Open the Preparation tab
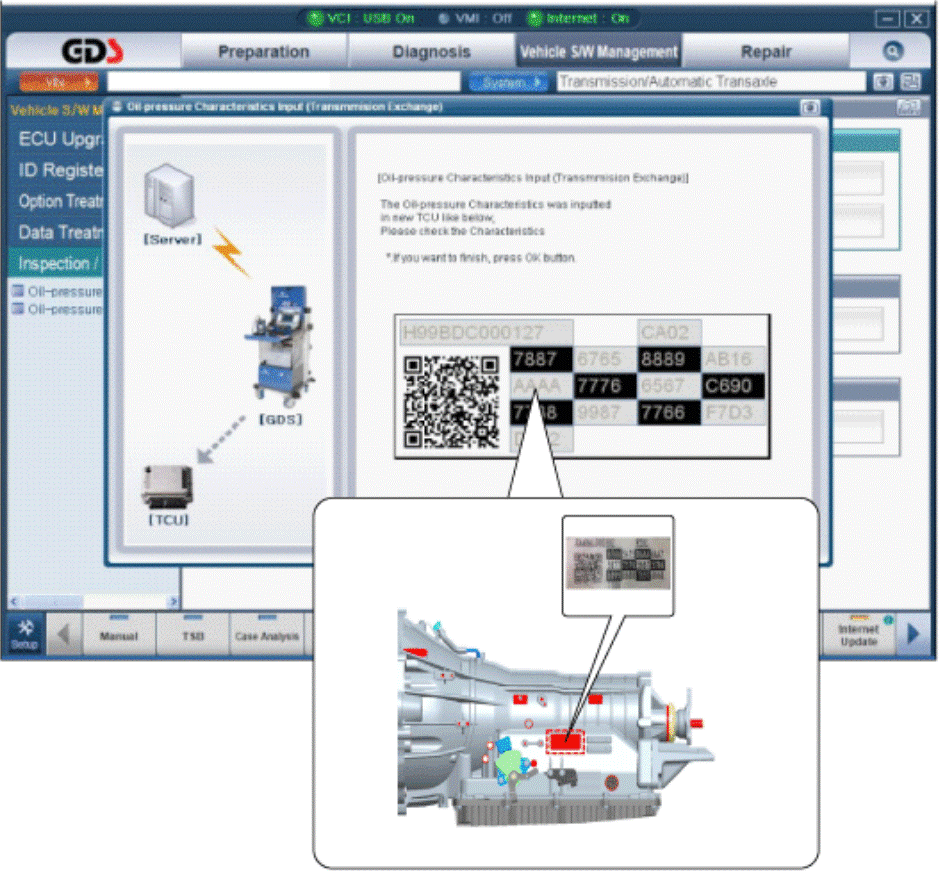 pos(264,51)
